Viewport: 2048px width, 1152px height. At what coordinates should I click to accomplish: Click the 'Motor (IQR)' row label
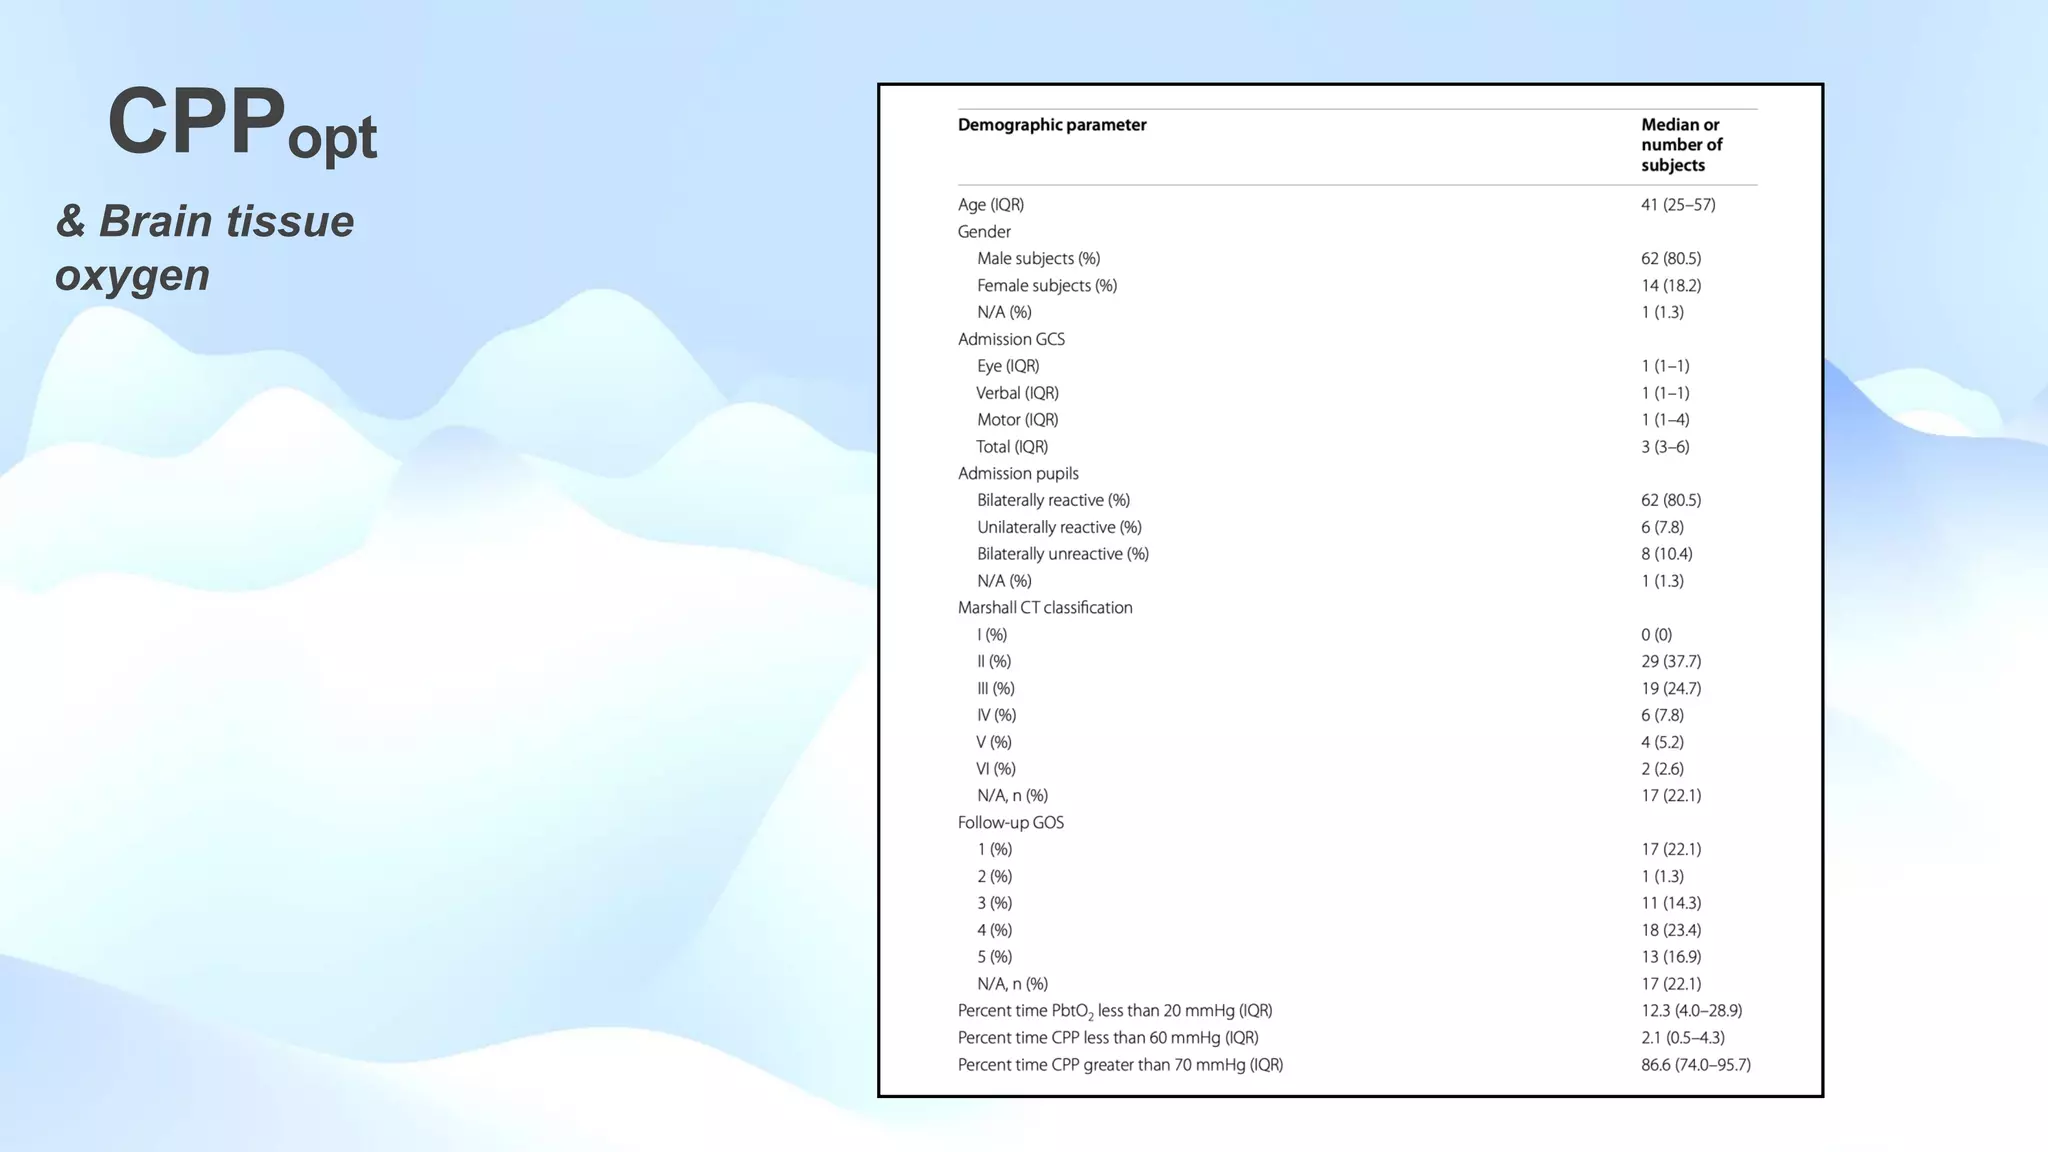pyautogui.click(x=1017, y=420)
